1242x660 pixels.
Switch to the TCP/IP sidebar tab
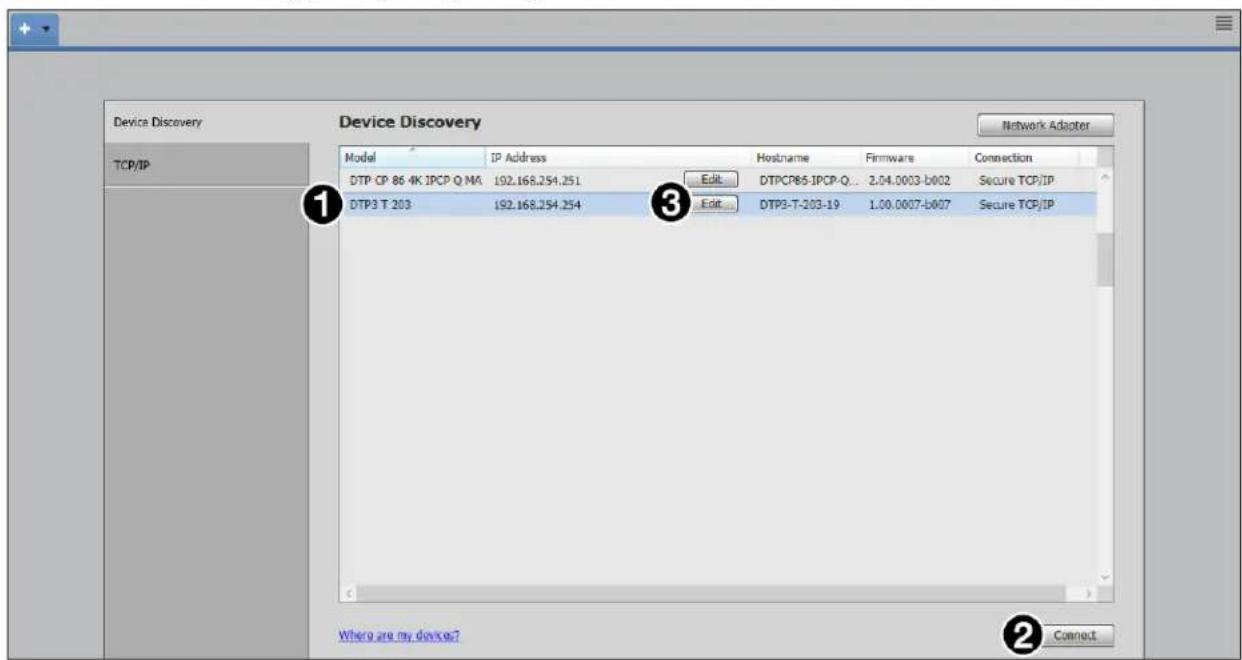click(x=207, y=165)
